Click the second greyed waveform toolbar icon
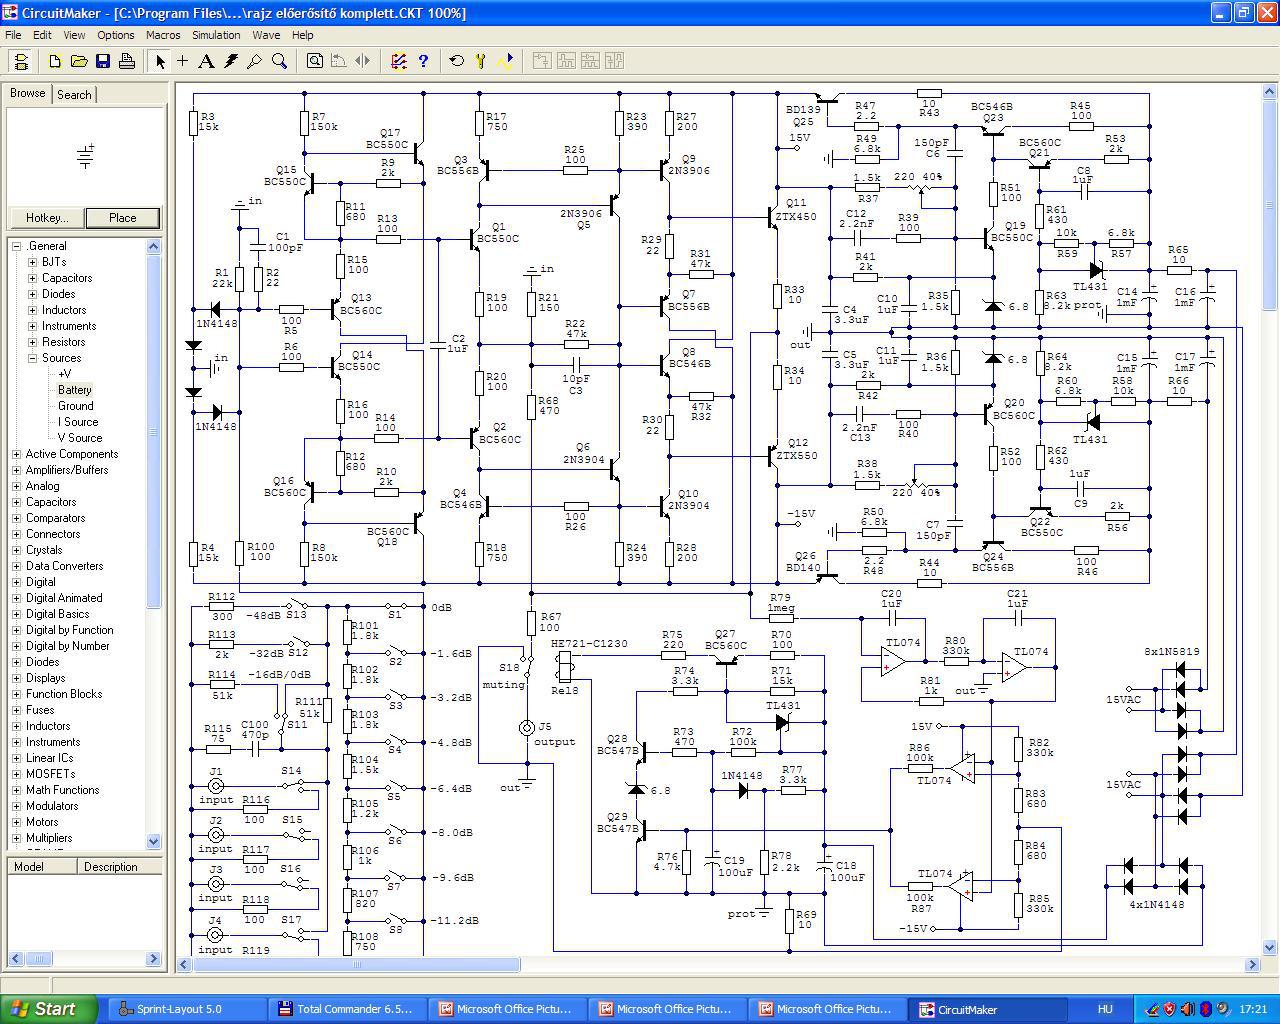This screenshot has width=1280, height=1024. tap(565, 61)
